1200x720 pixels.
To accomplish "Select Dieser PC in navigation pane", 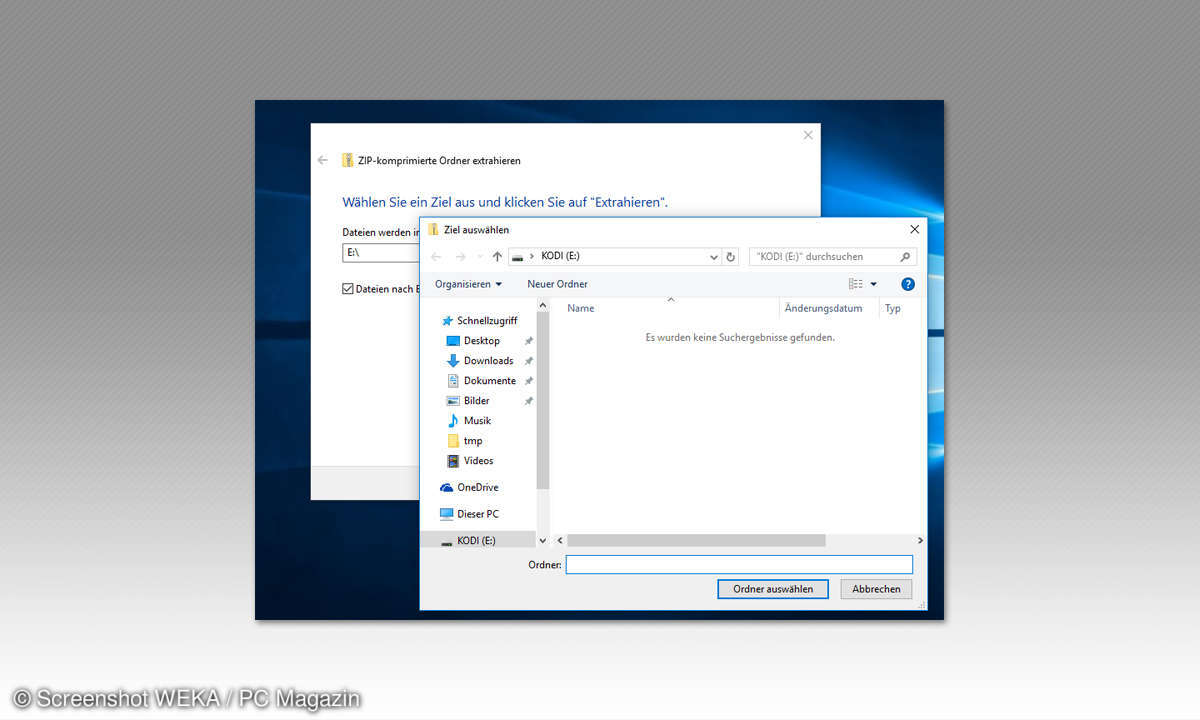I will click(x=469, y=514).
